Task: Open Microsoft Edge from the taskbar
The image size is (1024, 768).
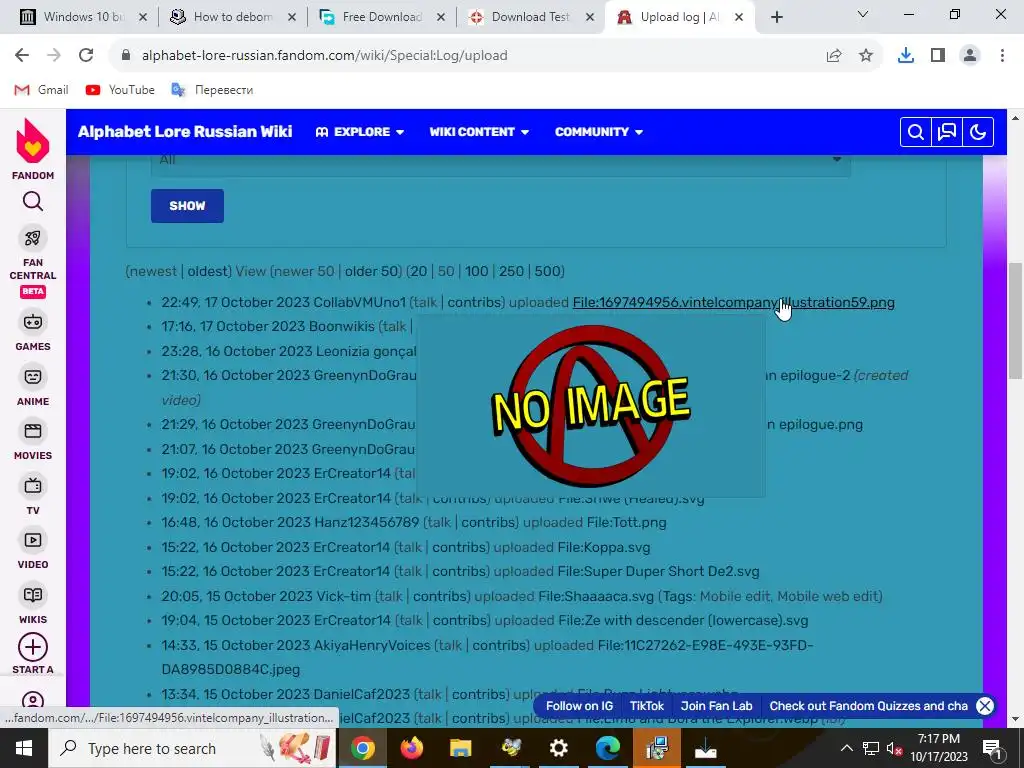Action: coord(607,748)
